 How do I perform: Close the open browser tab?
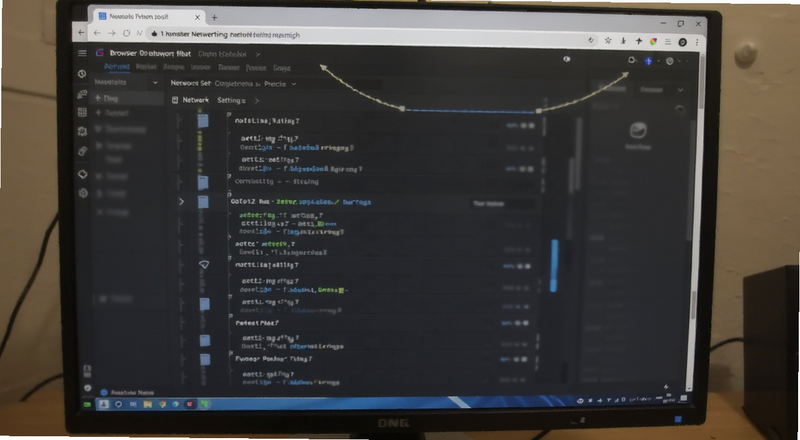tap(197, 17)
